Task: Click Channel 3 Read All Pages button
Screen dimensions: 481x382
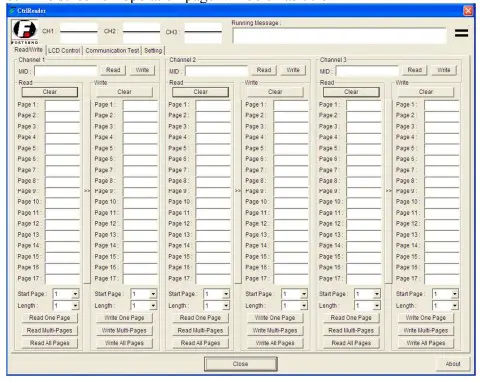Action: 351,343
